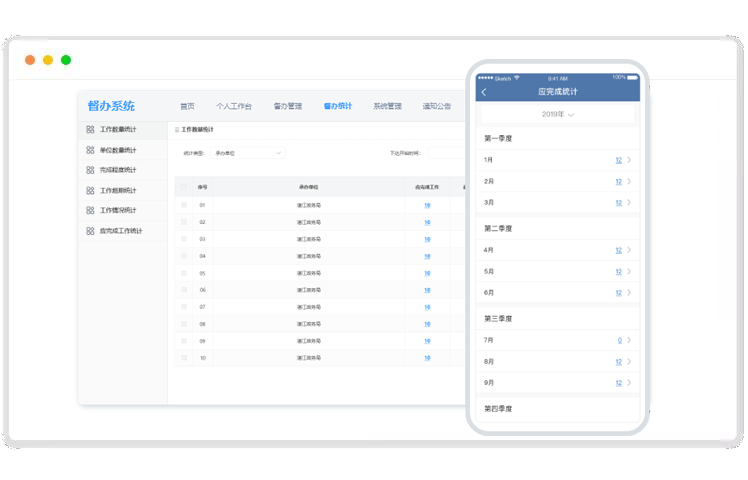Tap the chevron arrow on the 5月 row
The image size is (748, 480).
click(x=629, y=271)
